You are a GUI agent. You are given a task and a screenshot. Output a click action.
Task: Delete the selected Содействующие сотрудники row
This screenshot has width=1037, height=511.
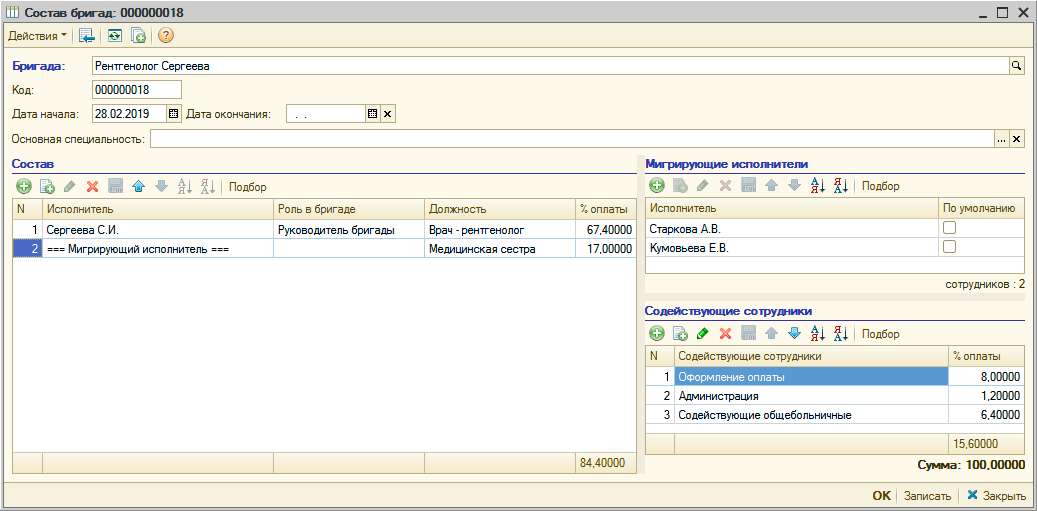coord(726,334)
